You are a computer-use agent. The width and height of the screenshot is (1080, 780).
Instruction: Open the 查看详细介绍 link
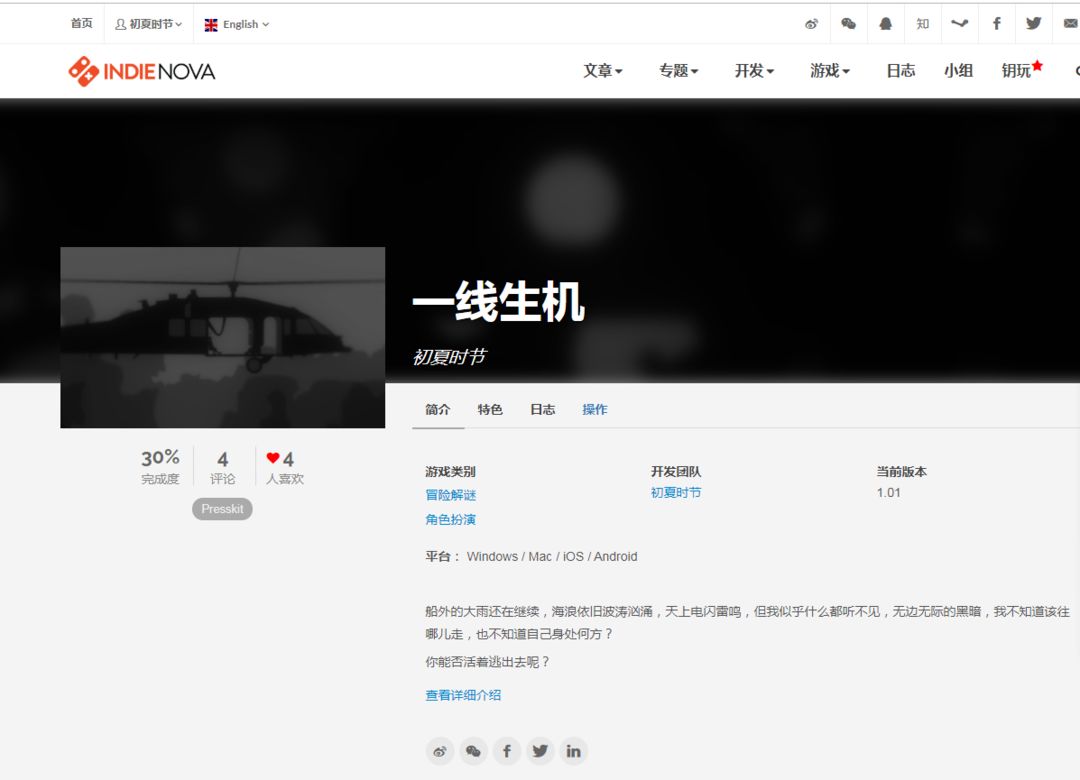pyautogui.click(x=464, y=695)
